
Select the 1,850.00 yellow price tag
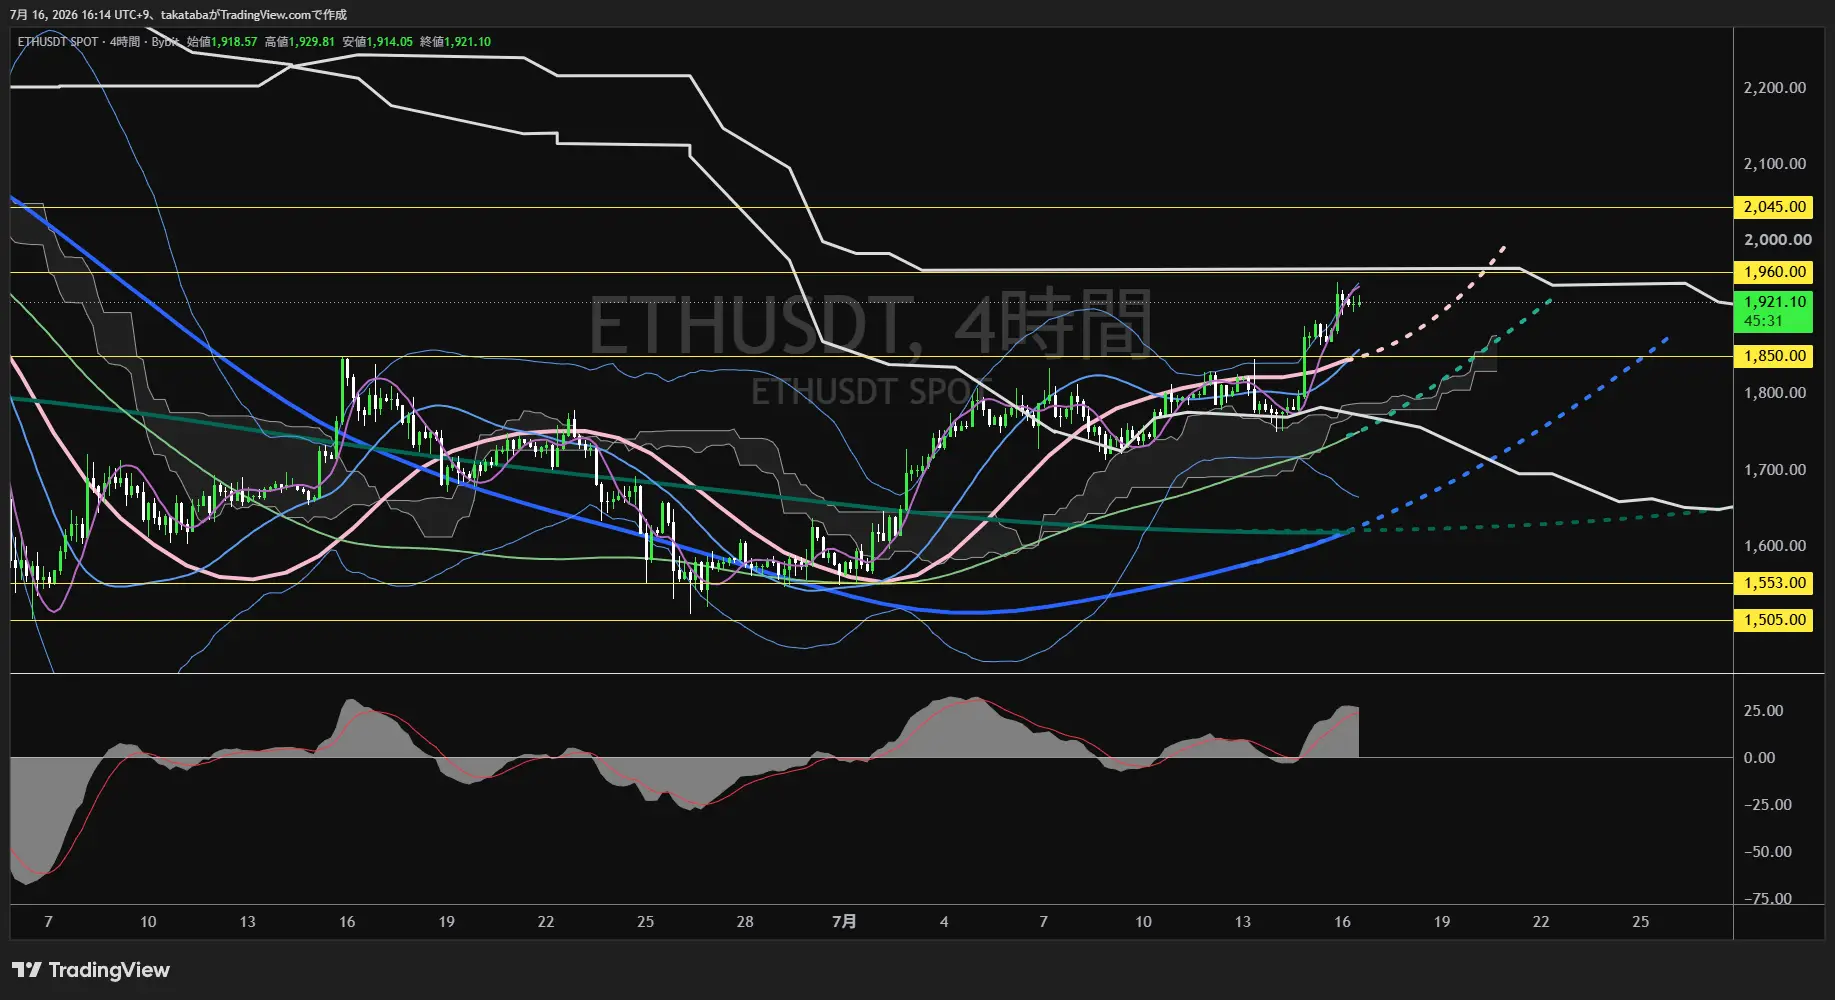pos(1773,356)
